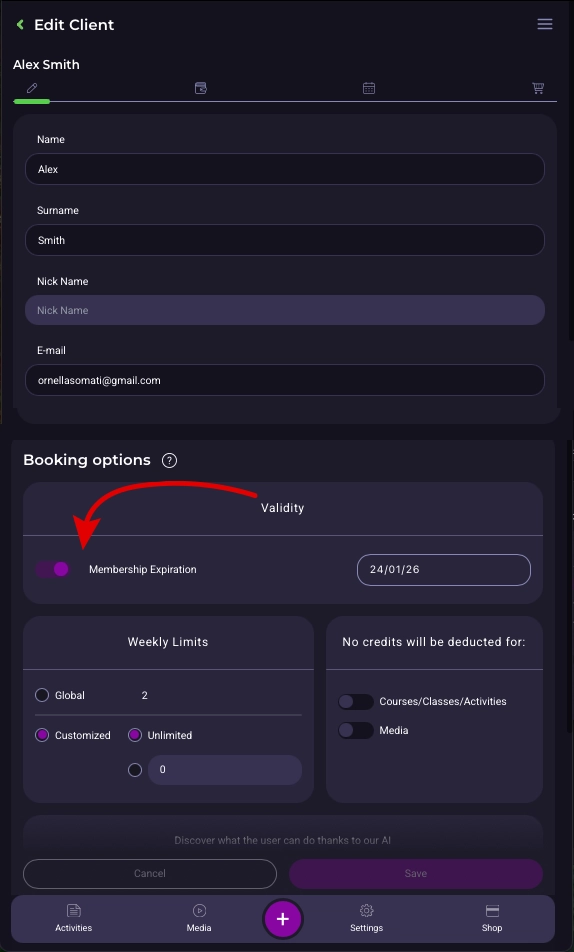Image resolution: width=574 pixels, height=952 pixels.
Task: Choose the Unlimited radio option
Action: click(x=135, y=735)
